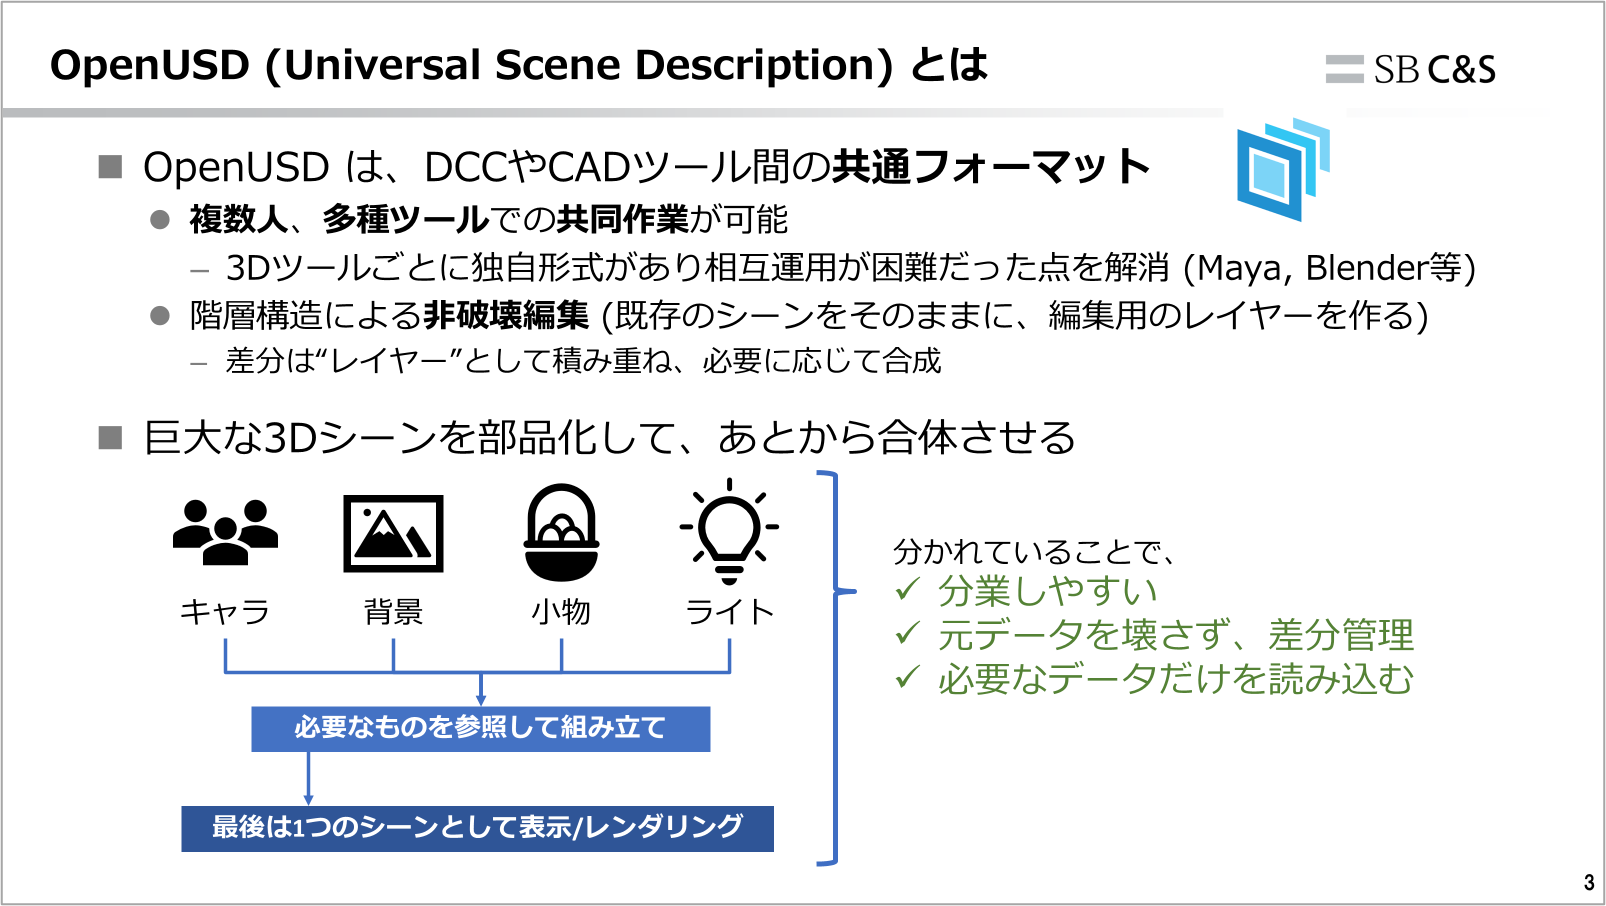
Task: Click the ライト label under the lightbulb
Action: (x=729, y=611)
